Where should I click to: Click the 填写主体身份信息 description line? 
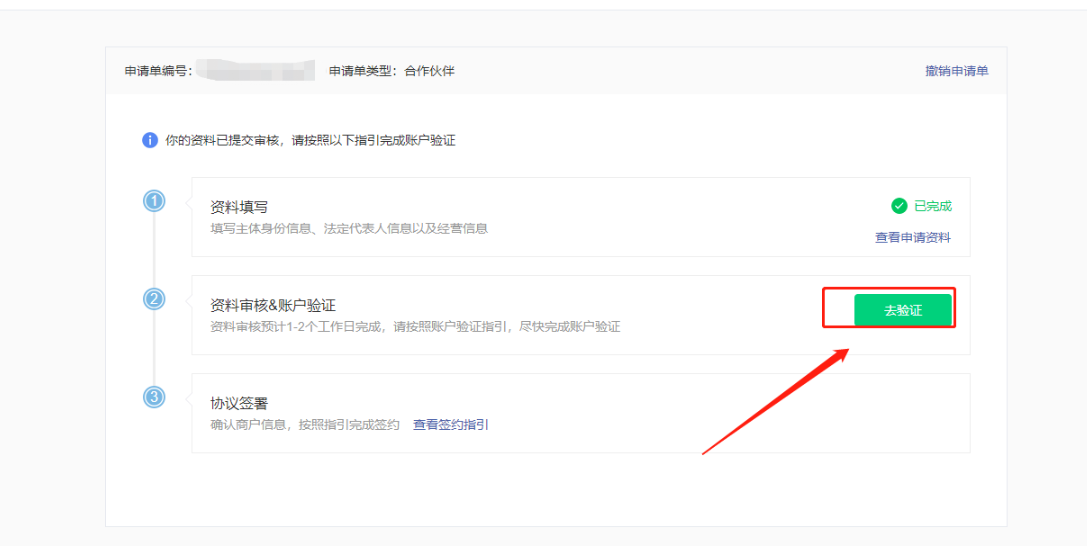[x=349, y=228]
